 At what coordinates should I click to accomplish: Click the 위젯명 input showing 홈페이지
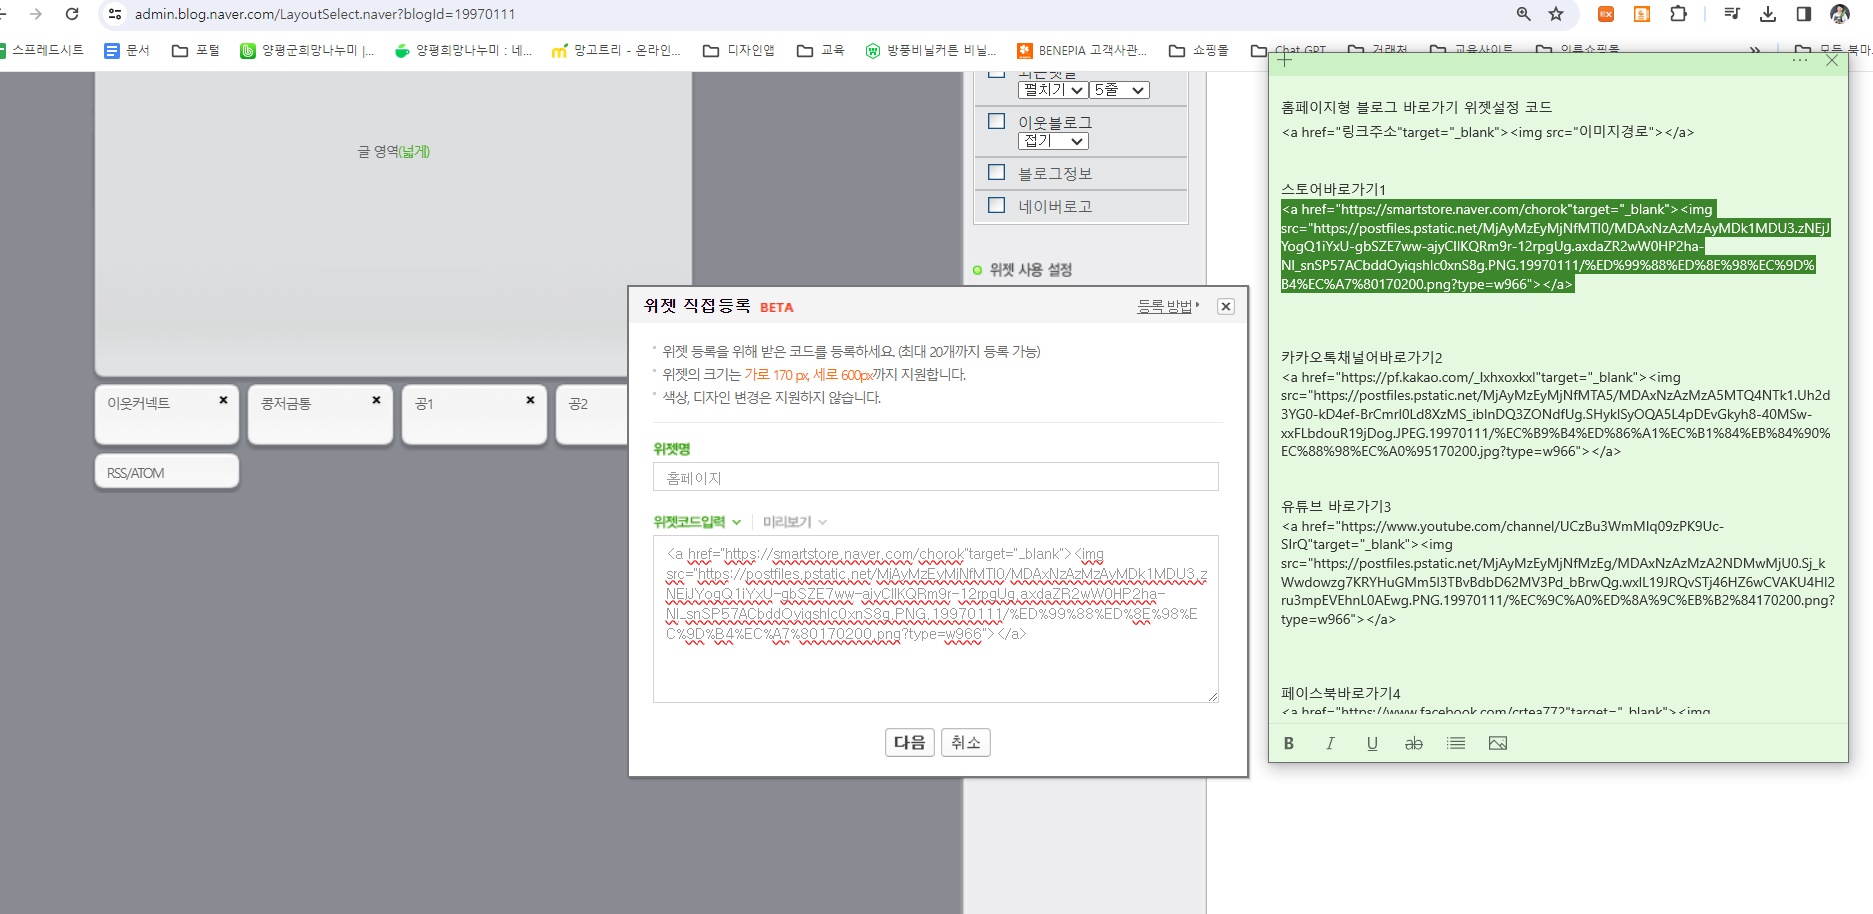936,477
